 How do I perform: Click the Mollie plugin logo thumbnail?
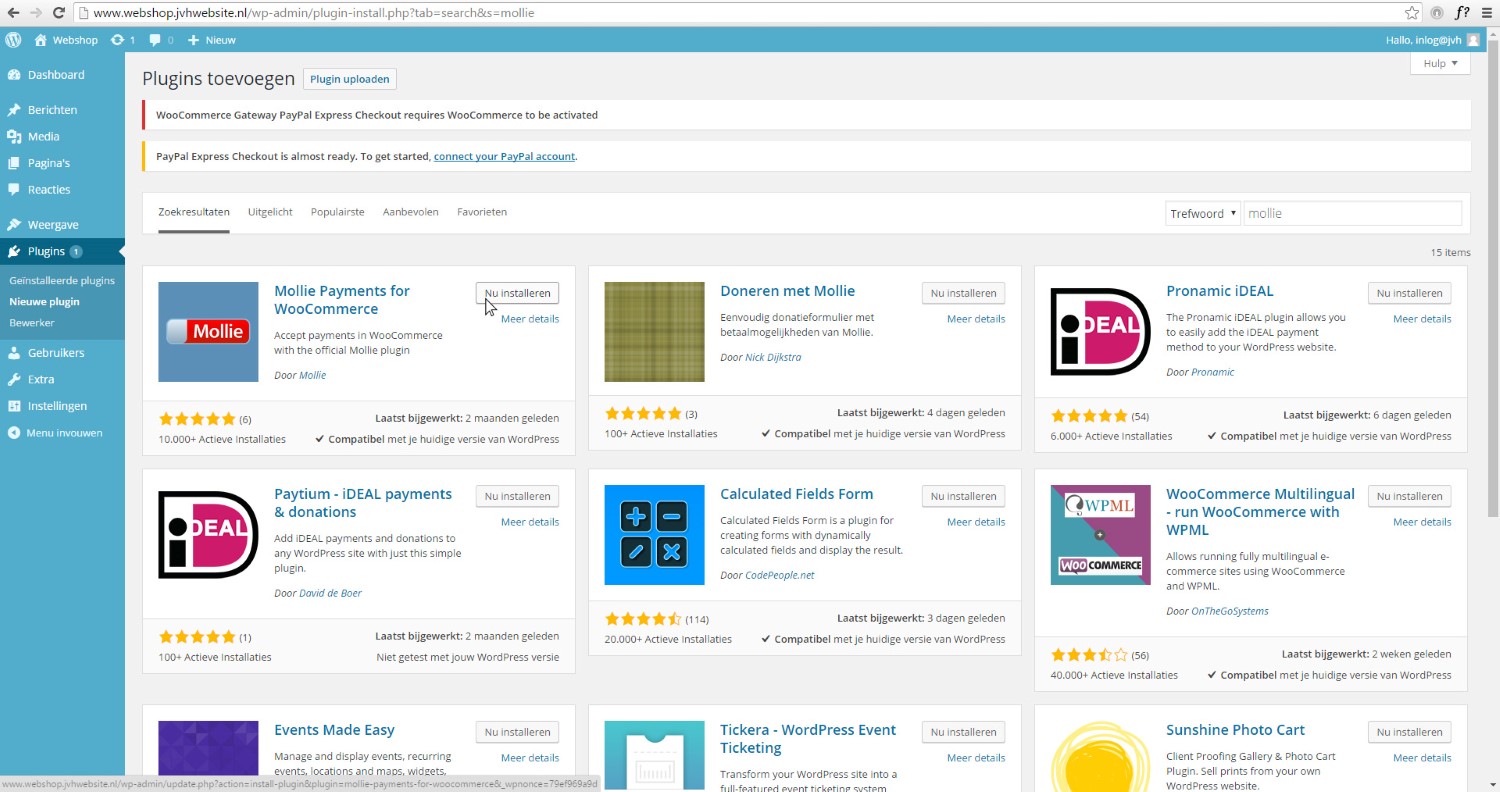(x=208, y=332)
